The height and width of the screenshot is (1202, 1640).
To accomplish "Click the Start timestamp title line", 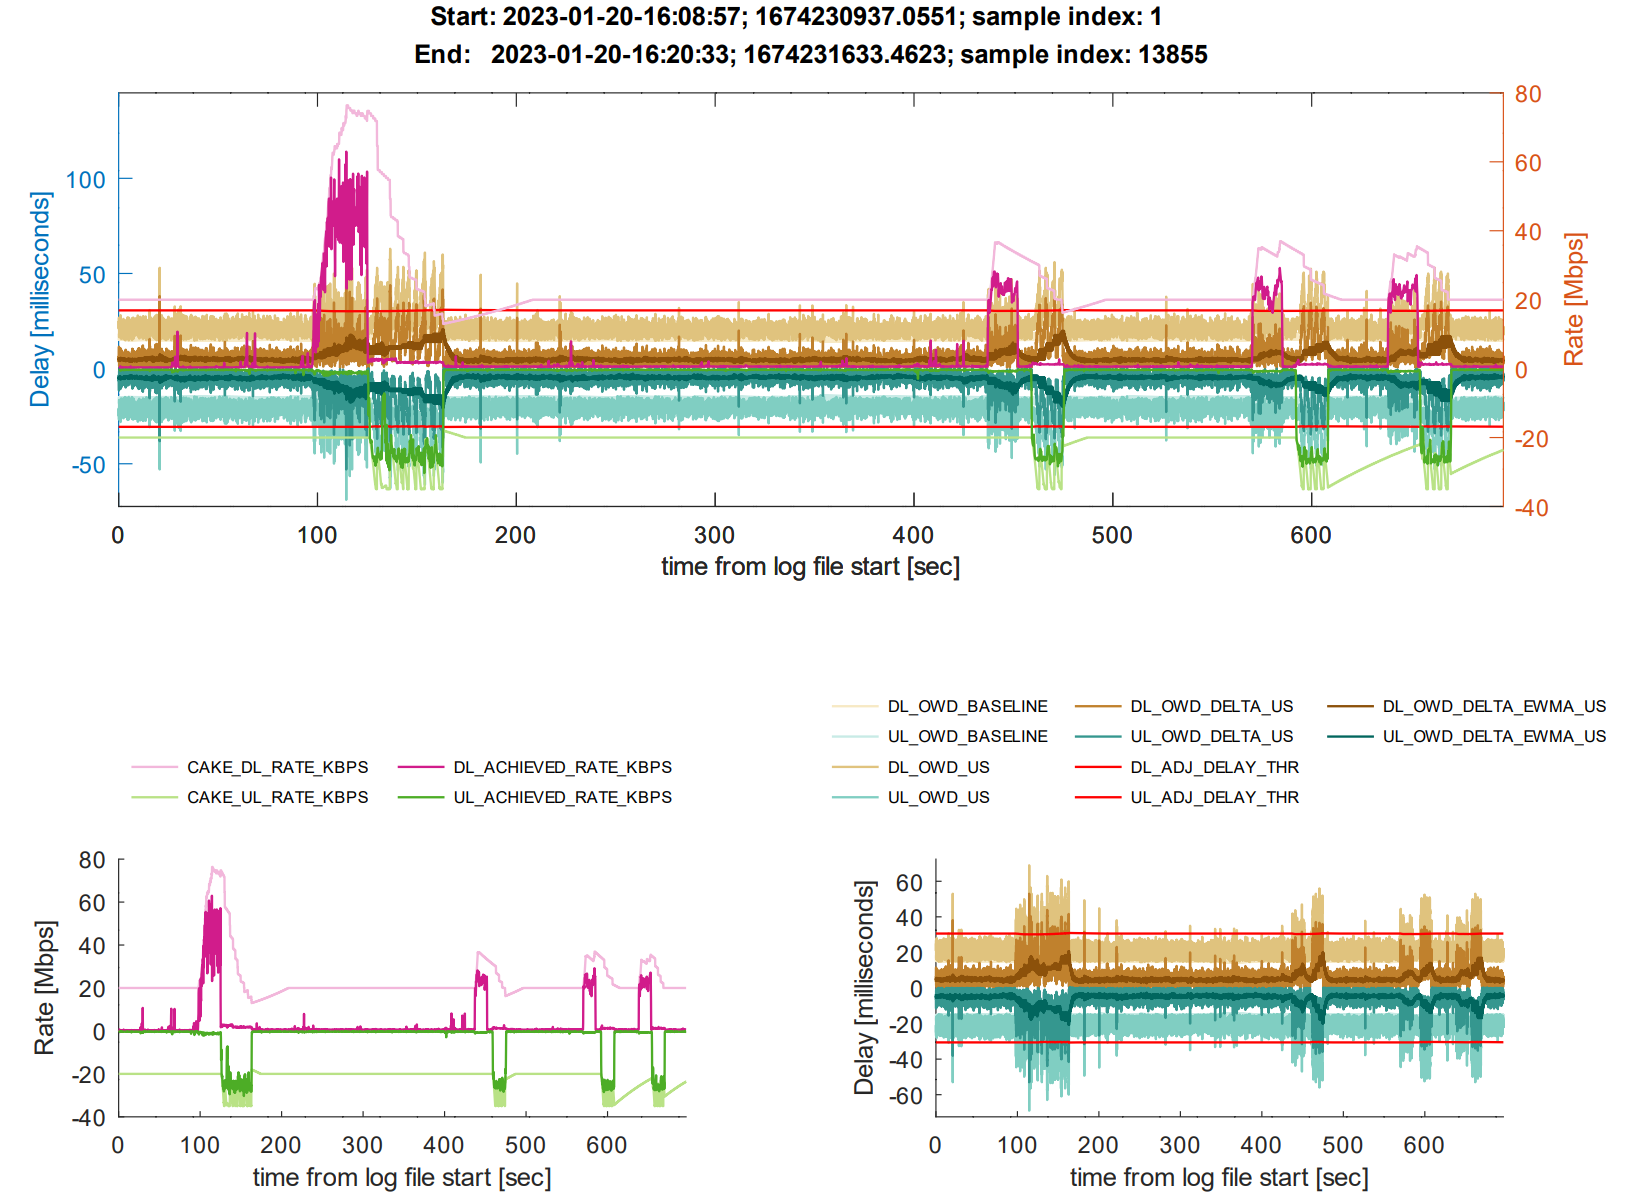I will point(796,17).
